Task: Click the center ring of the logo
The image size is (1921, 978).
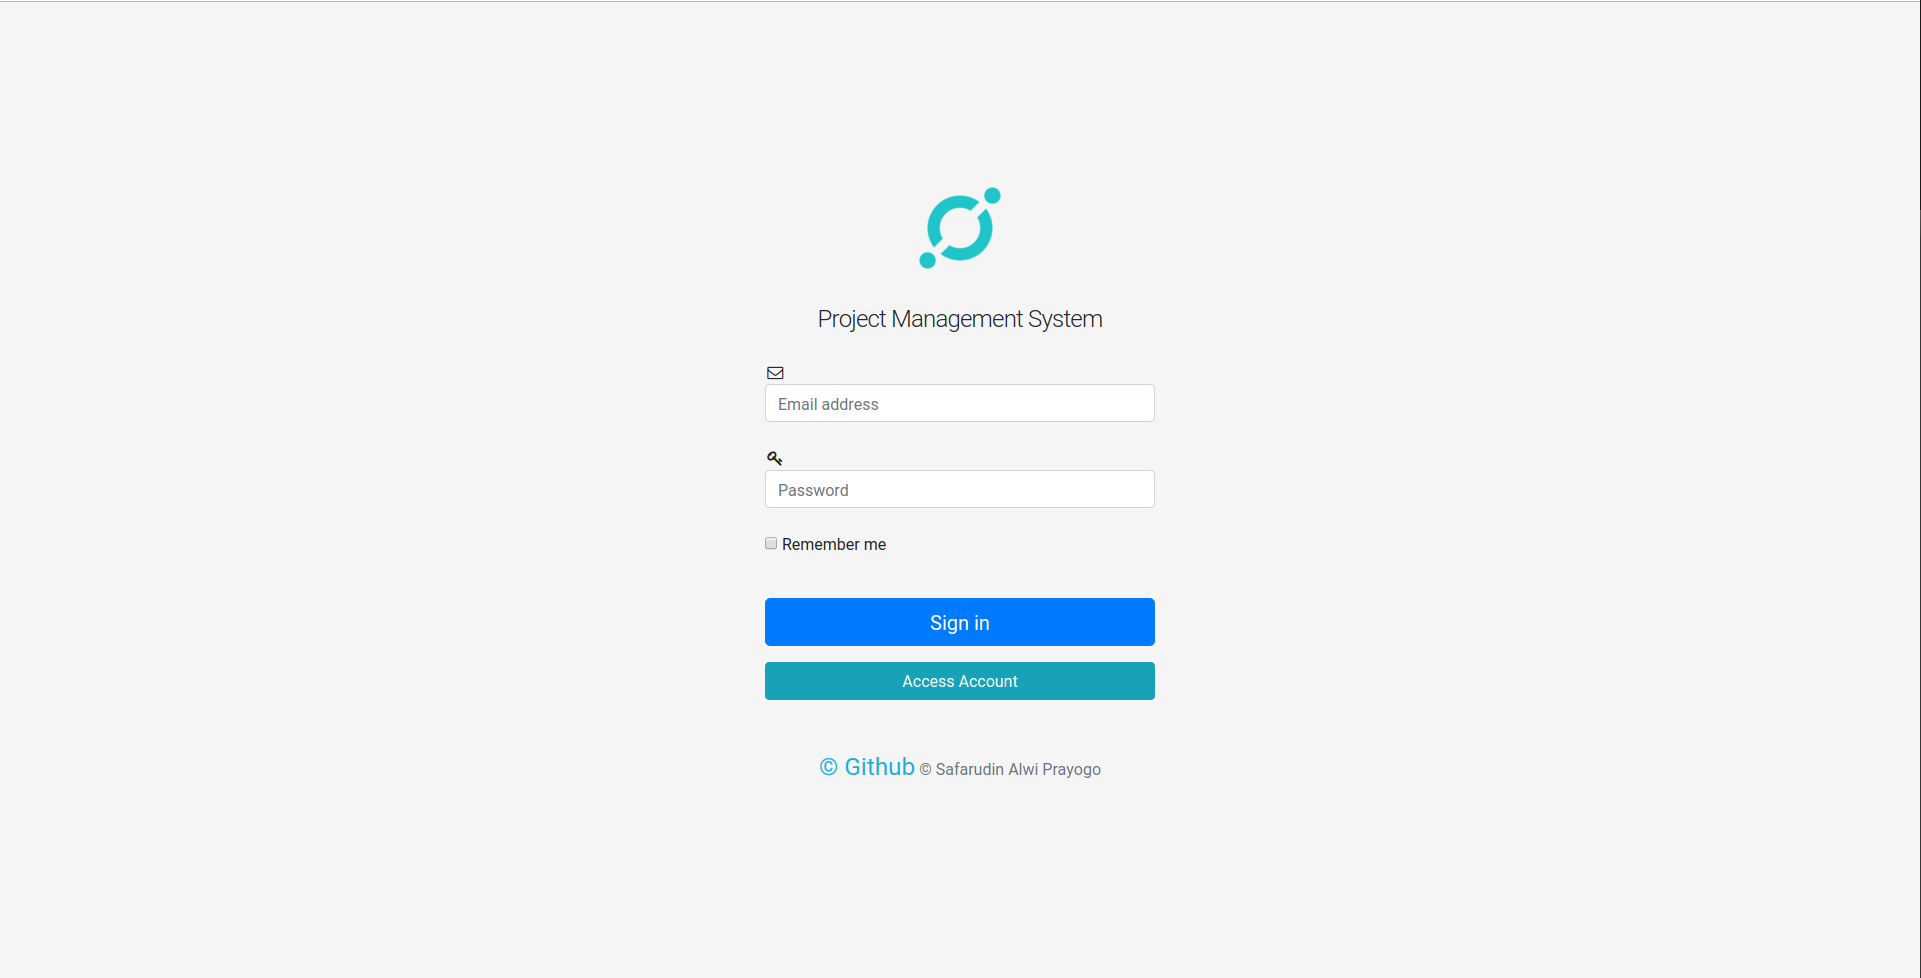Action: [960, 228]
